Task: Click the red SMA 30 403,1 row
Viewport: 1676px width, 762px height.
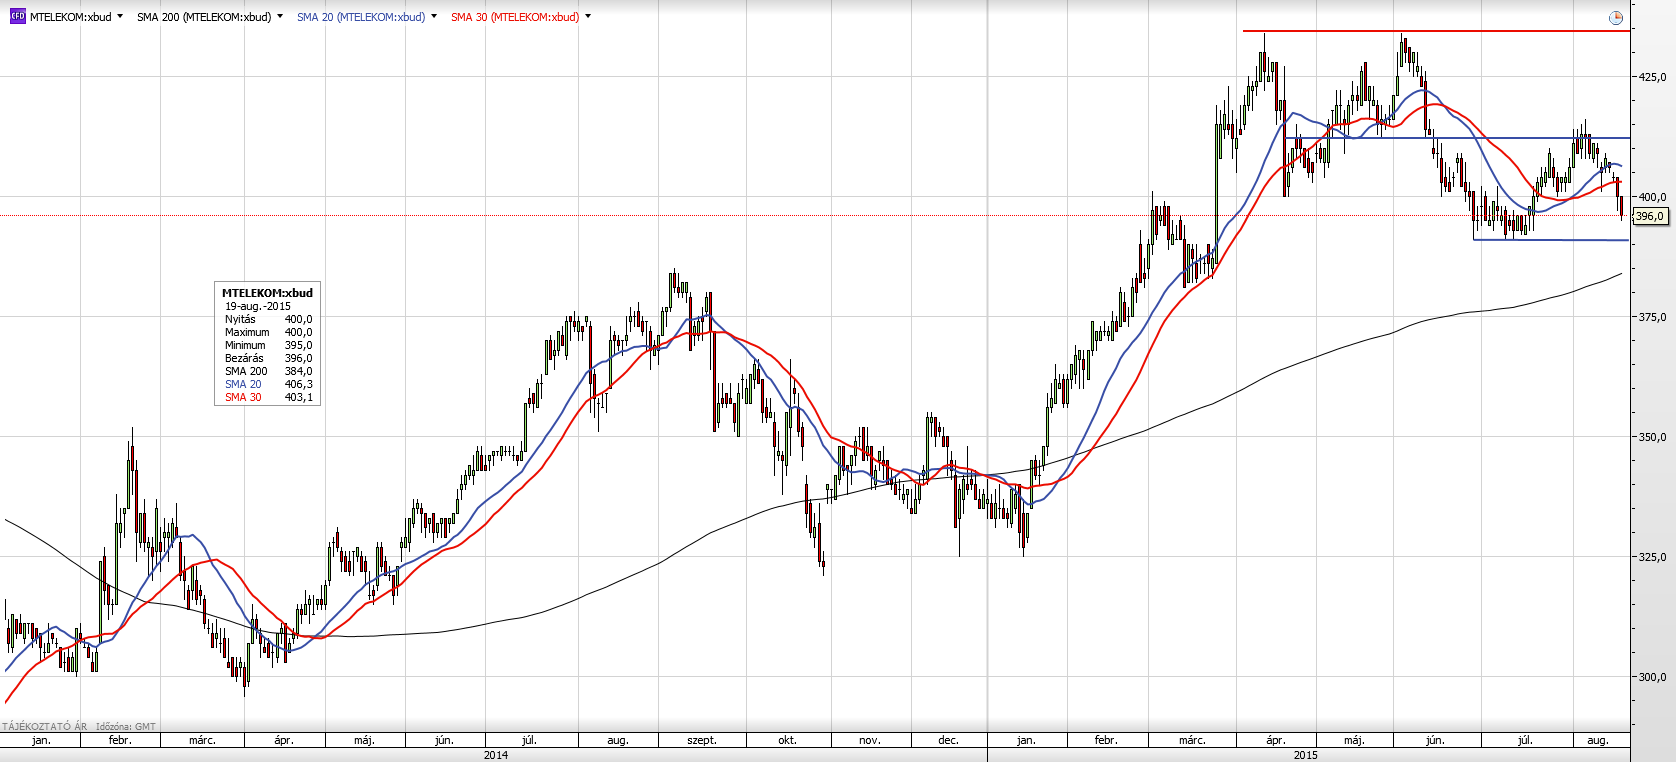Action: click(268, 397)
